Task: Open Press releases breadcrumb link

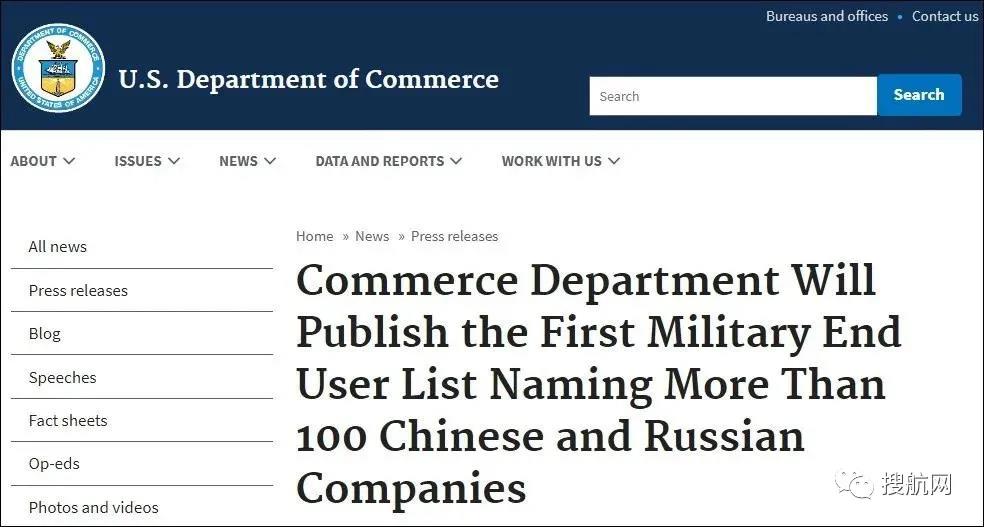Action: (x=454, y=236)
